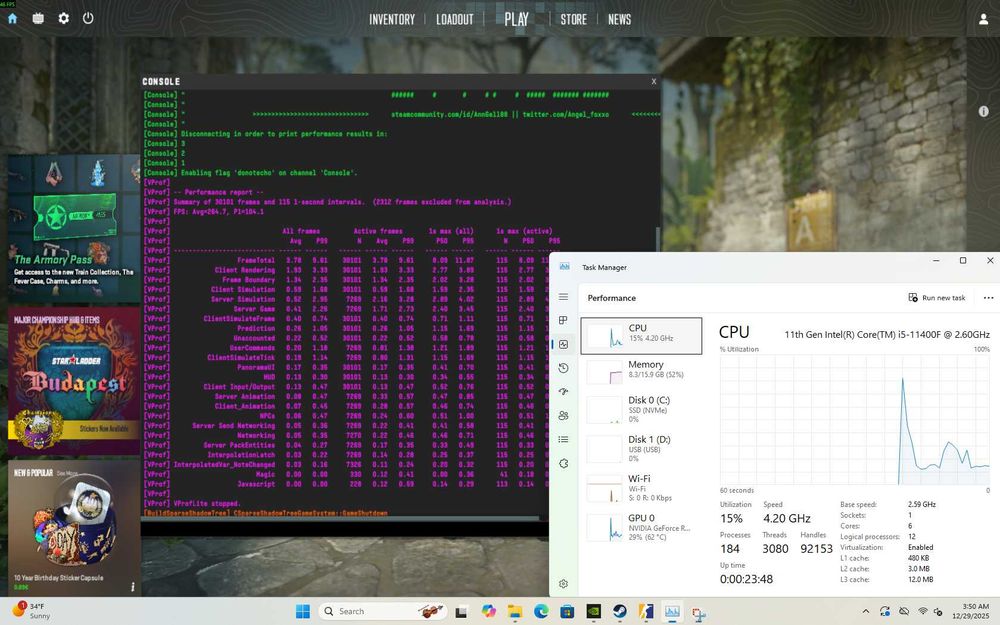Switch to Counter-Strike 2 taskbar icon
The width and height of the screenshot is (1000, 625).
[x=645, y=611]
